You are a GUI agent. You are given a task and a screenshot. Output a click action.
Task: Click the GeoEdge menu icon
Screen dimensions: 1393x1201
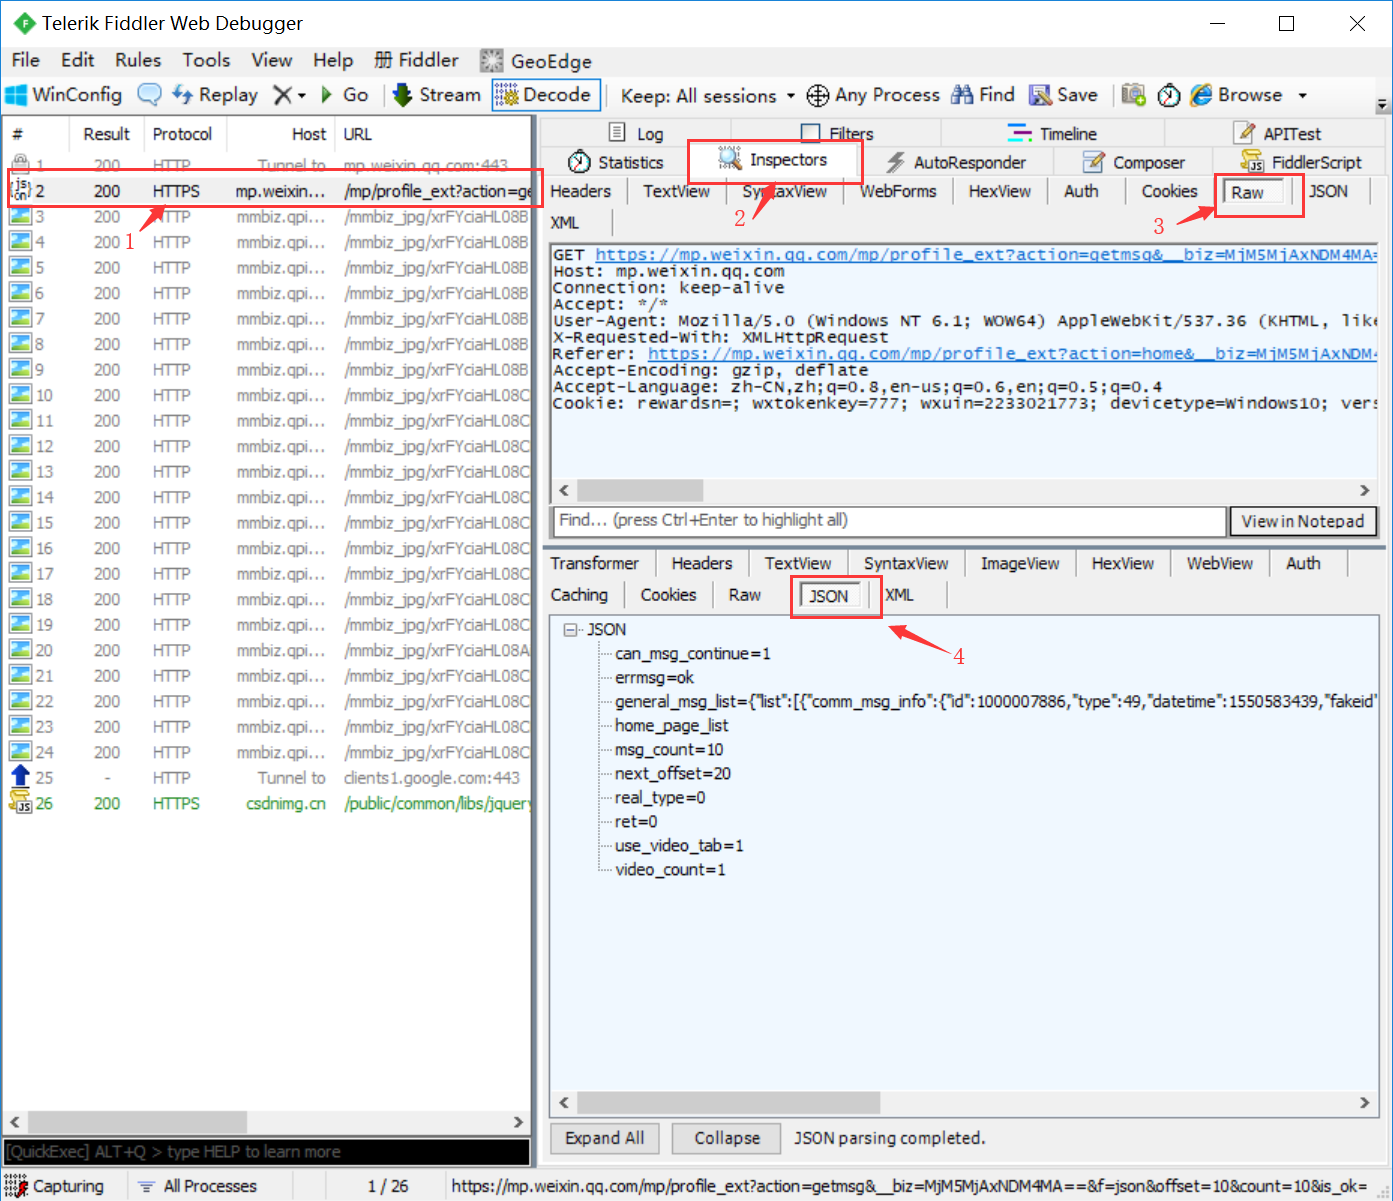point(491,61)
